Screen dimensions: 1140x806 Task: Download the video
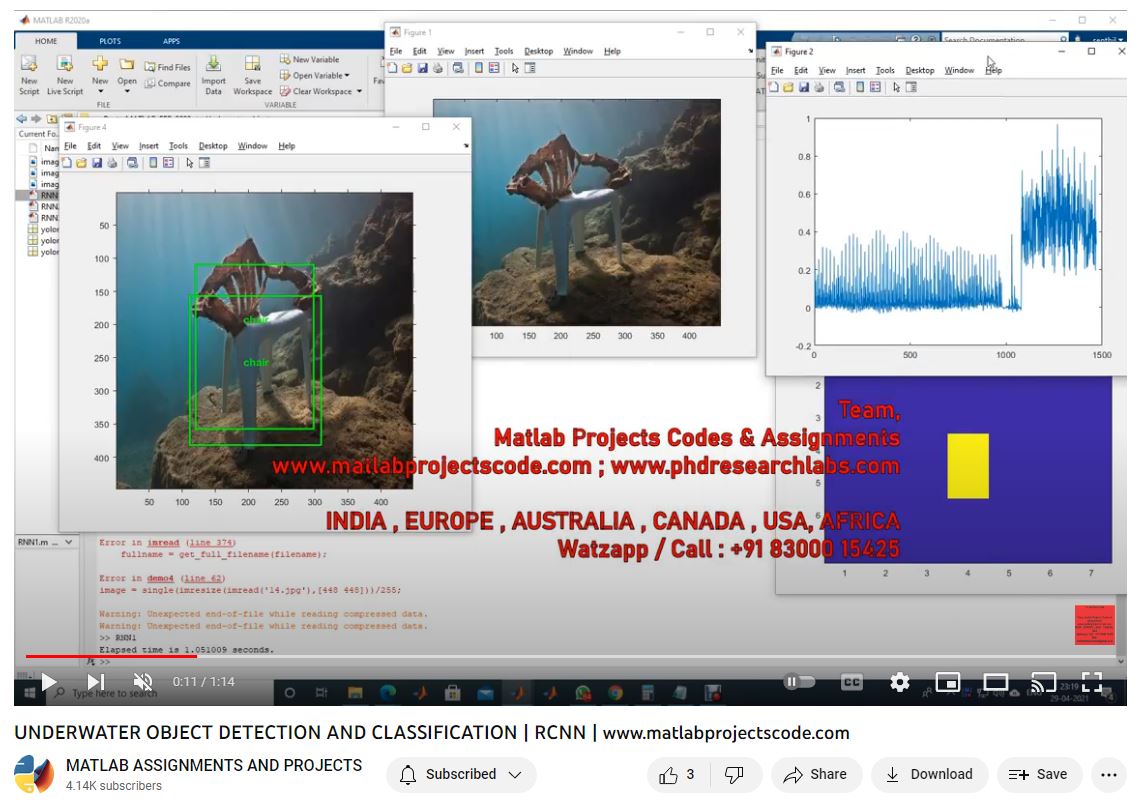(929, 775)
